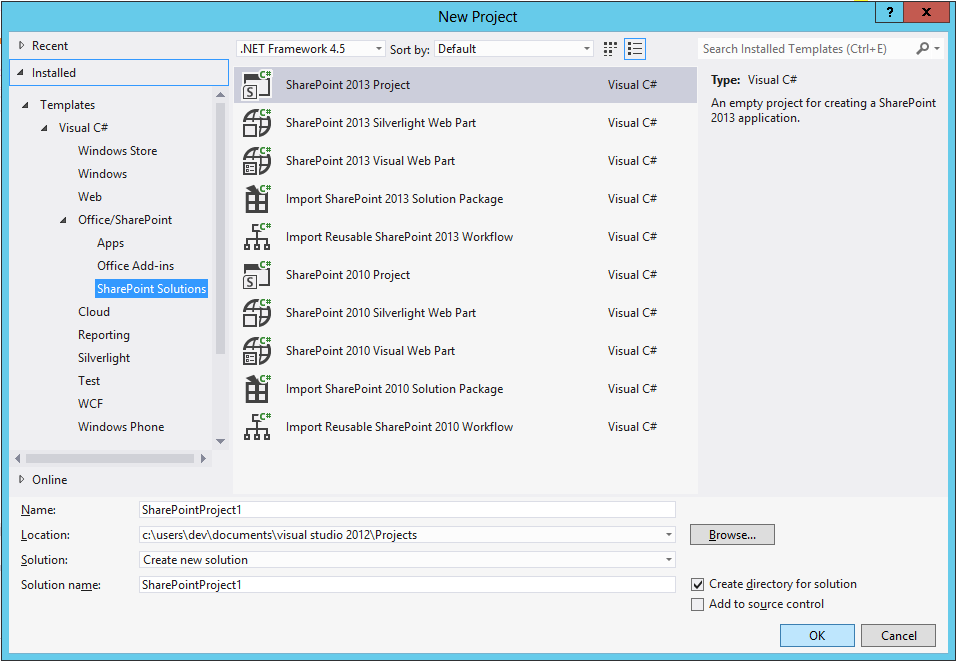Select the Web template category

coord(90,197)
